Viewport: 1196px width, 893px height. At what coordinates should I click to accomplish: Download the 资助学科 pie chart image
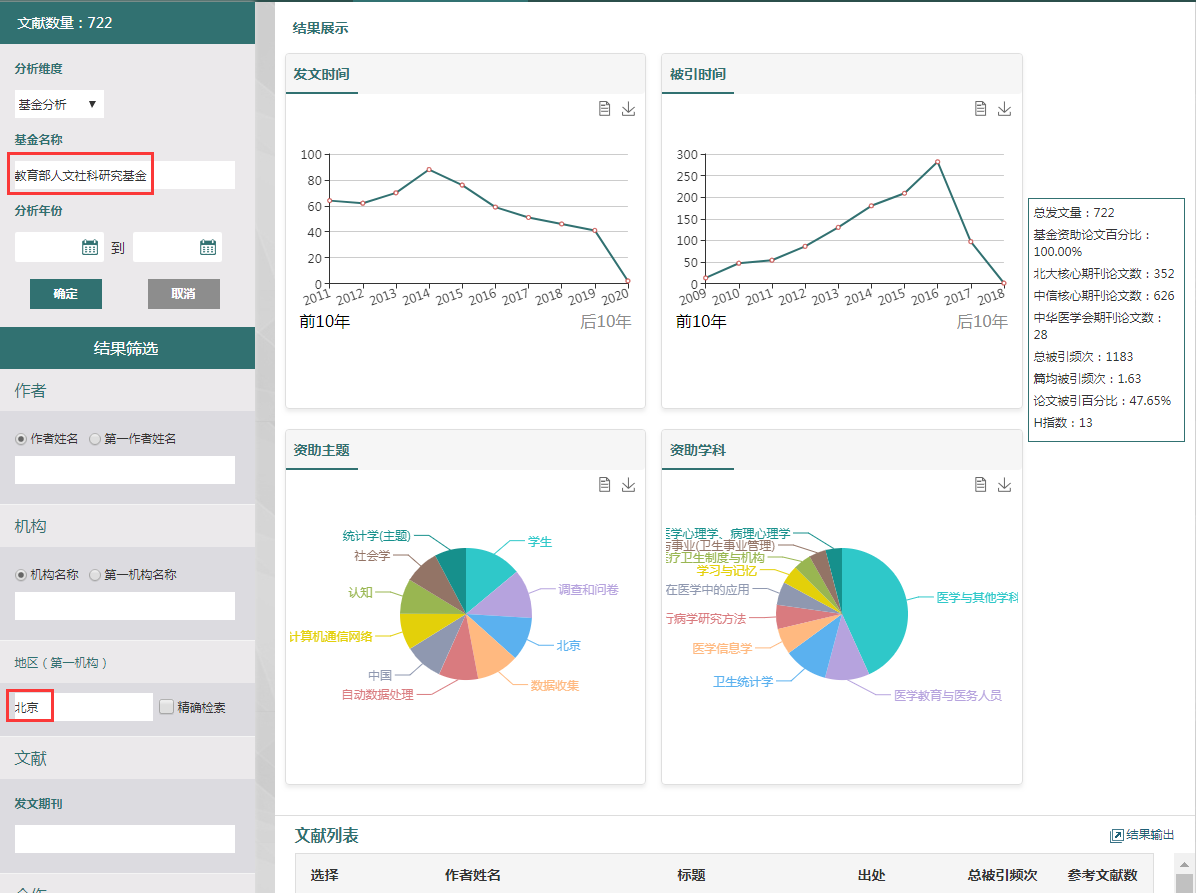pyautogui.click(x=1005, y=485)
